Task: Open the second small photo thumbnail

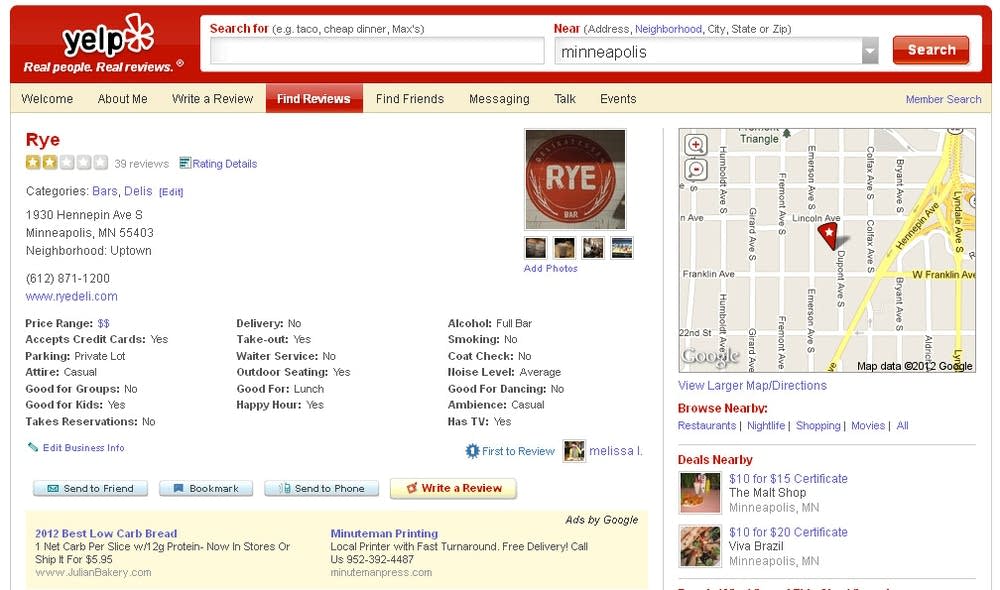Action: 564,247
